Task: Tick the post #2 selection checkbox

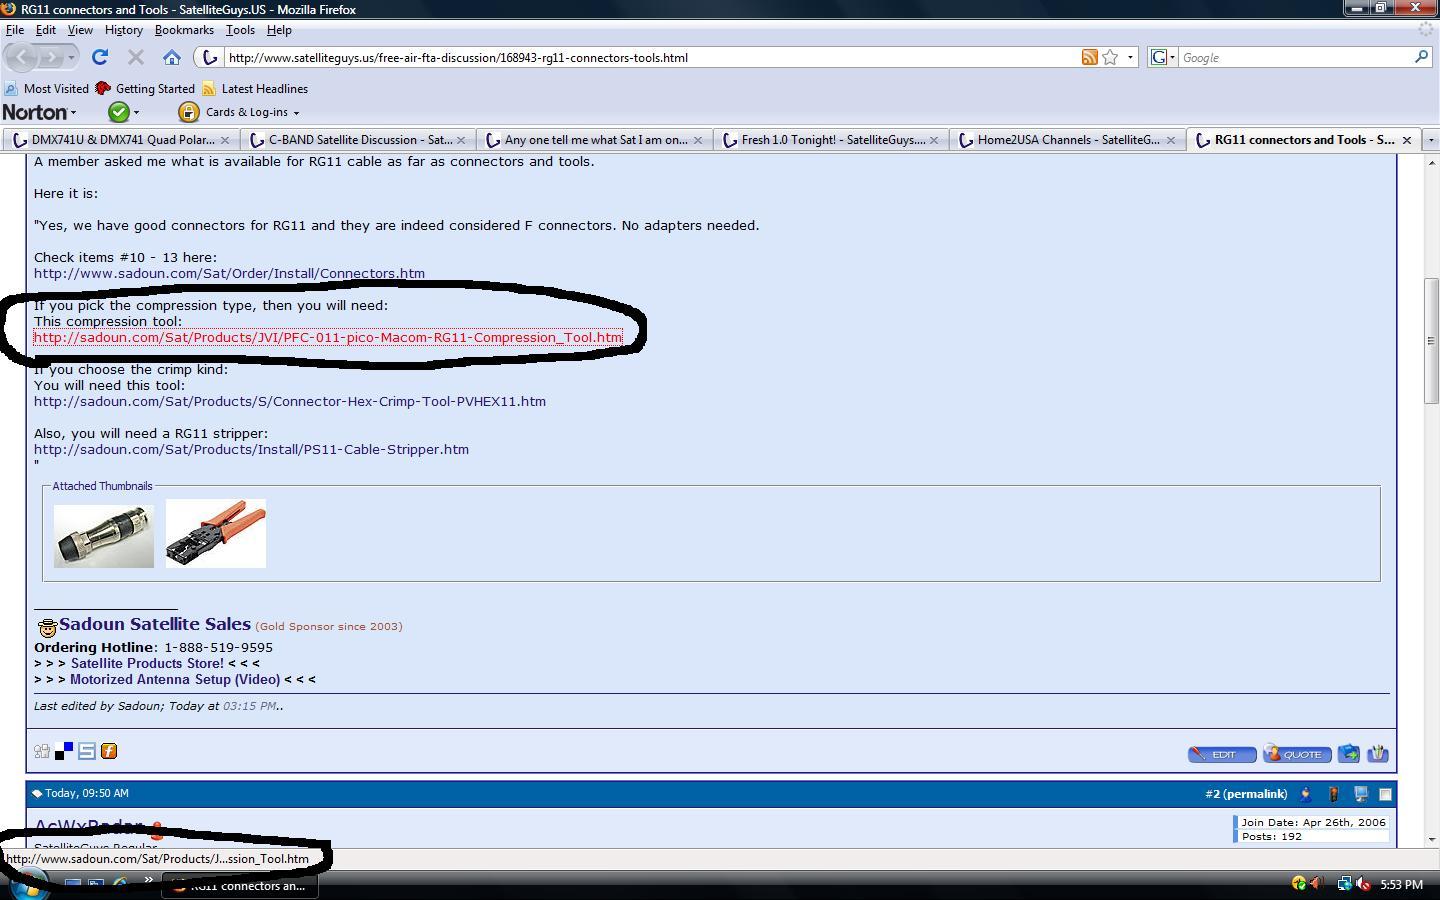Action: click(x=1385, y=794)
